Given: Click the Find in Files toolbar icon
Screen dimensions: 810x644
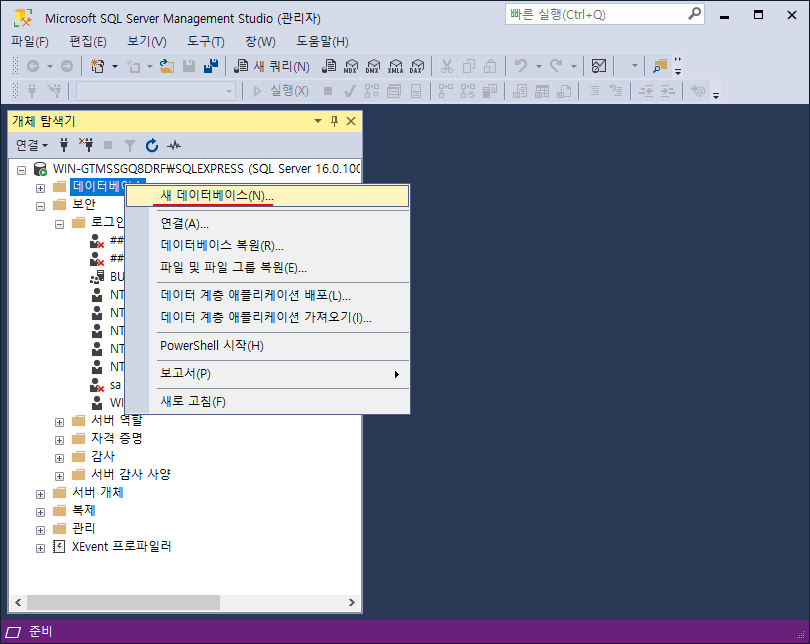Looking at the screenshot, I should pyautogui.click(x=660, y=66).
